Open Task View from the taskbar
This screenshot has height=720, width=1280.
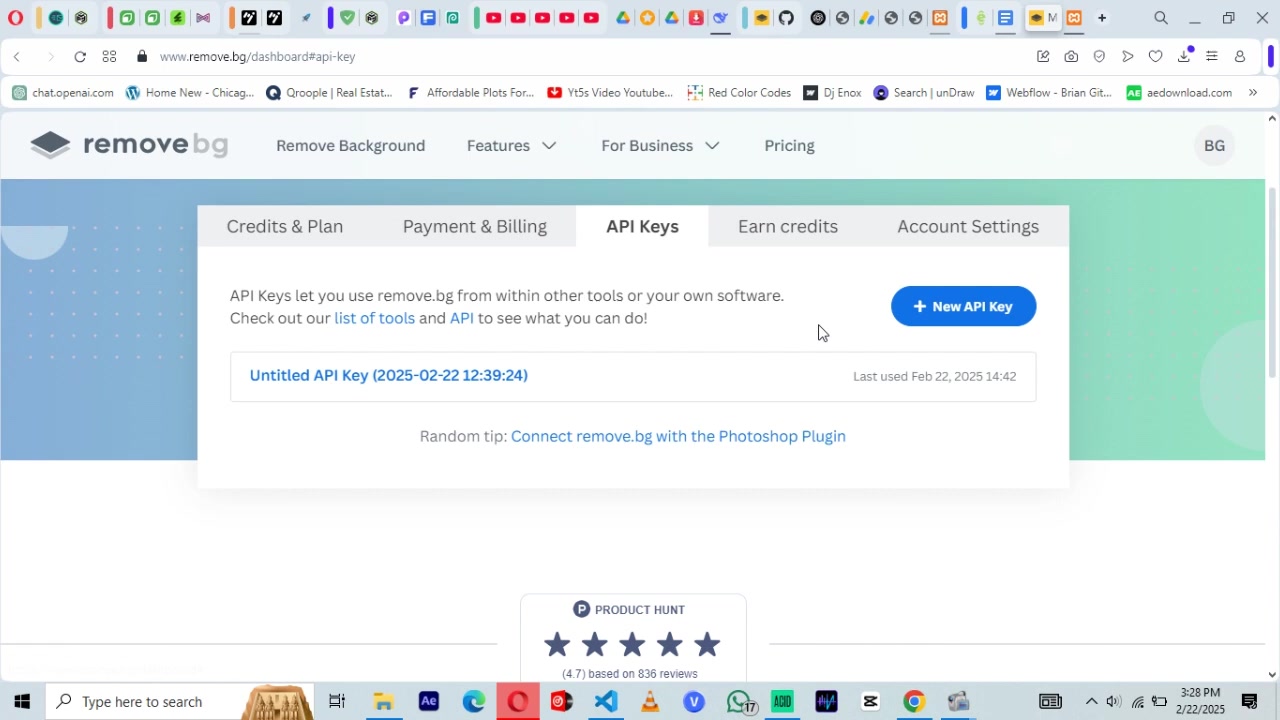tap(337, 701)
